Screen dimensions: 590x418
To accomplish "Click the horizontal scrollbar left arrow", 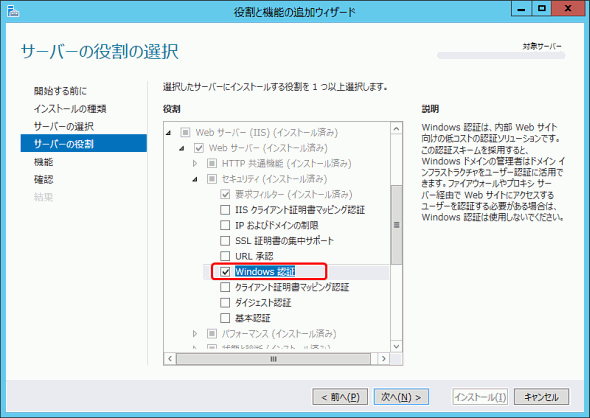I will (x=170, y=359).
